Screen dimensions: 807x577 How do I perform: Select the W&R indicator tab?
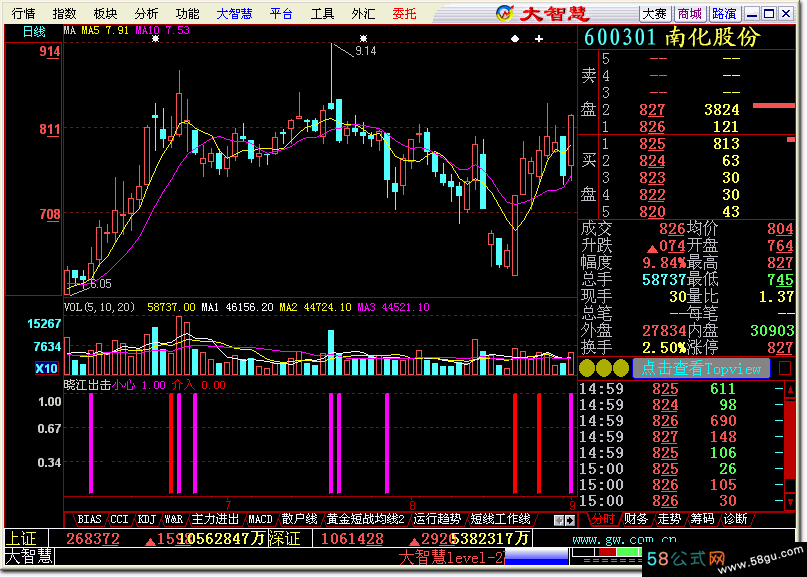[x=173, y=519]
